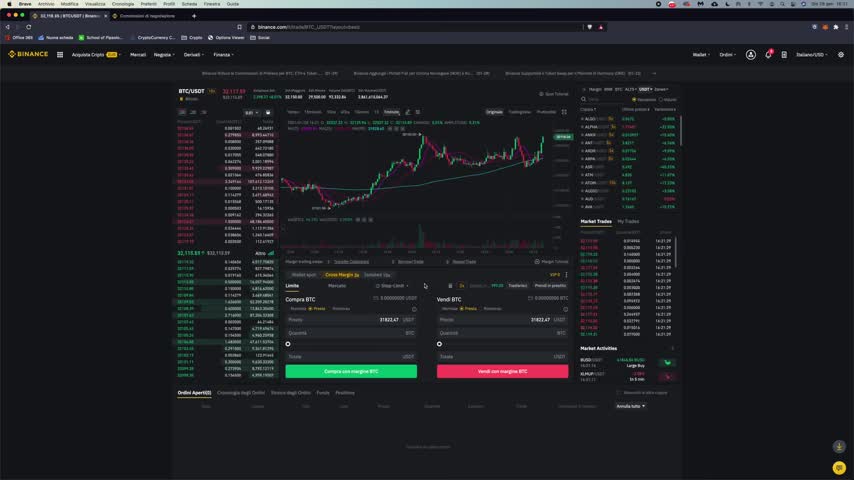Switch to the TradingView chart tab
The height and width of the screenshot is (480, 854).
tap(519, 112)
